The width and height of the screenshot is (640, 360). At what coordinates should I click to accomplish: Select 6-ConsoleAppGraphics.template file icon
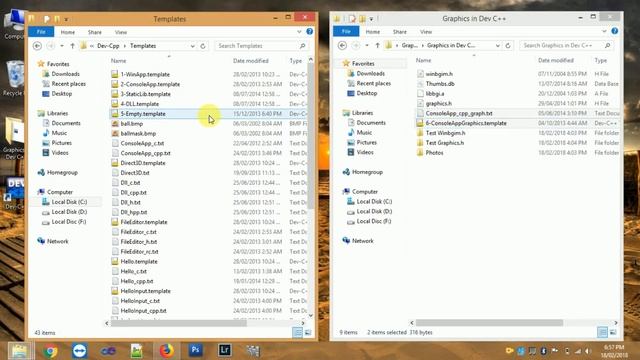tap(420, 123)
